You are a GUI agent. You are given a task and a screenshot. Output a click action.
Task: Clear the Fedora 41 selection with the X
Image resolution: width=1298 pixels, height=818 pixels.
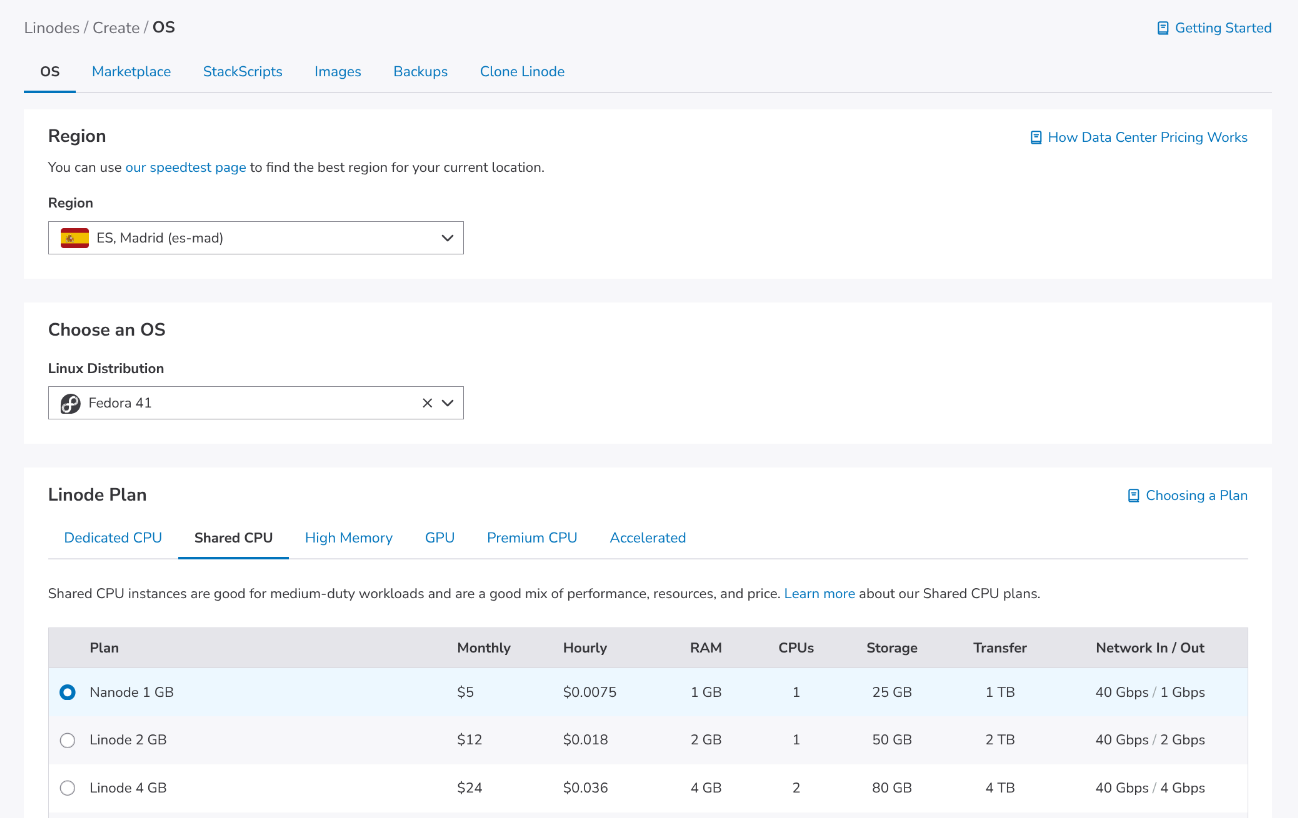click(427, 403)
